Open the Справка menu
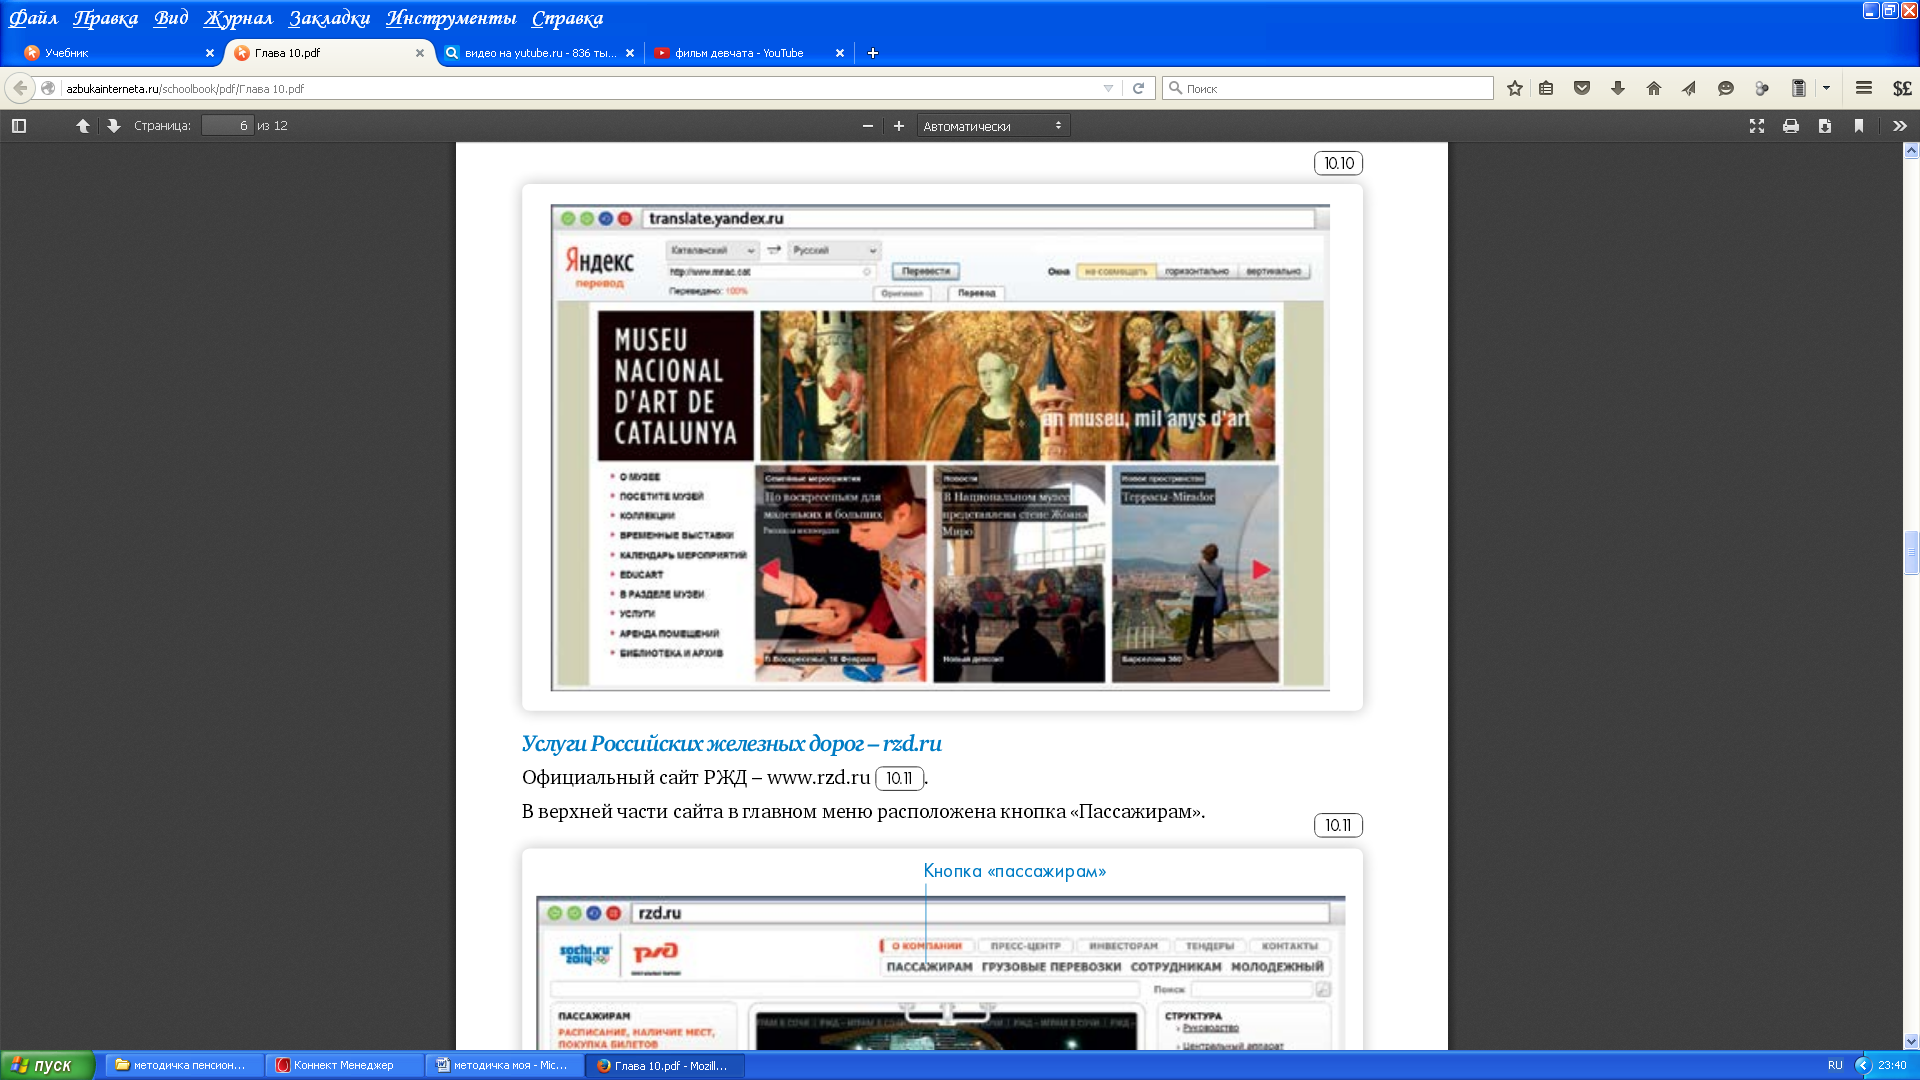This screenshot has width=1920, height=1080. point(567,18)
